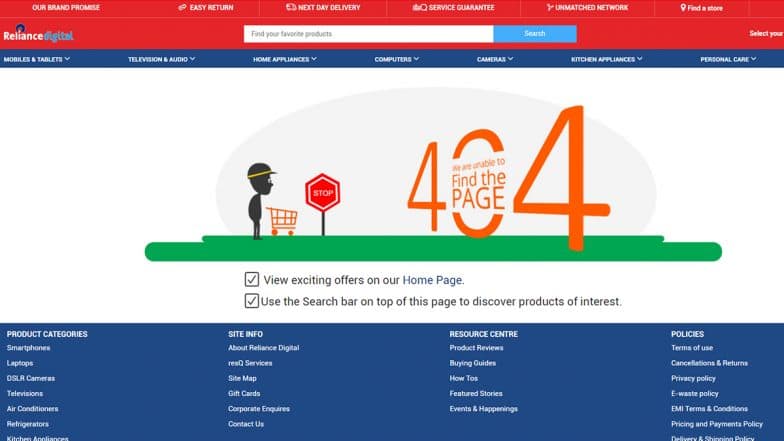This screenshot has width=784, height=441.
Task: Expand the Computers chevron
Action: tap(416, 59)
